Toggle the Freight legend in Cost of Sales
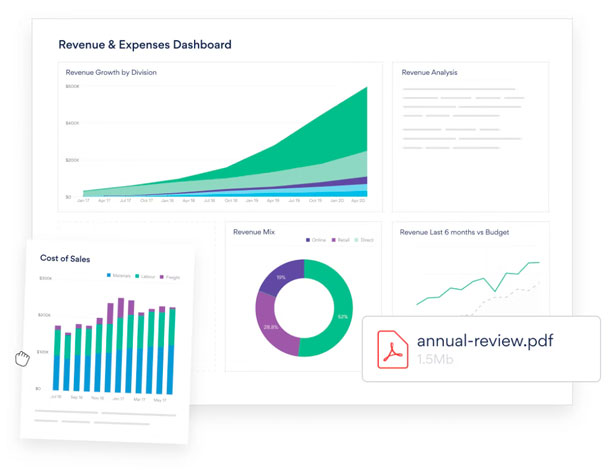The width and height of the screenshot is (612, 472). 170,277
